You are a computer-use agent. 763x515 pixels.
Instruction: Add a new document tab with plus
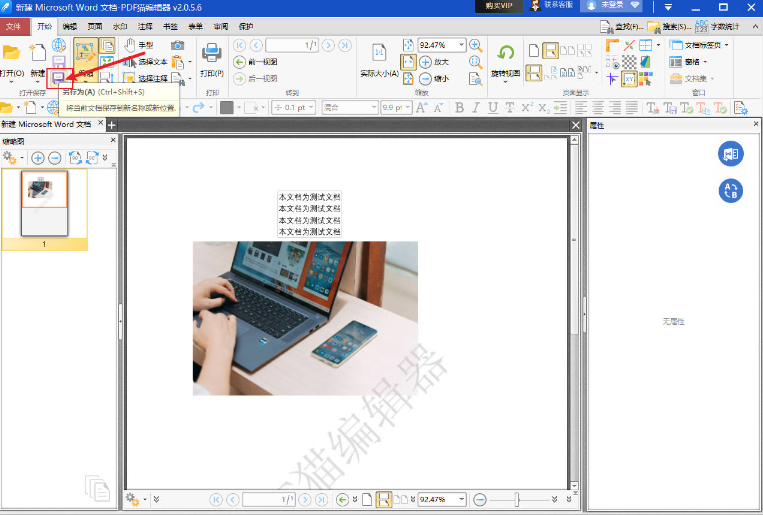[111, 125]
